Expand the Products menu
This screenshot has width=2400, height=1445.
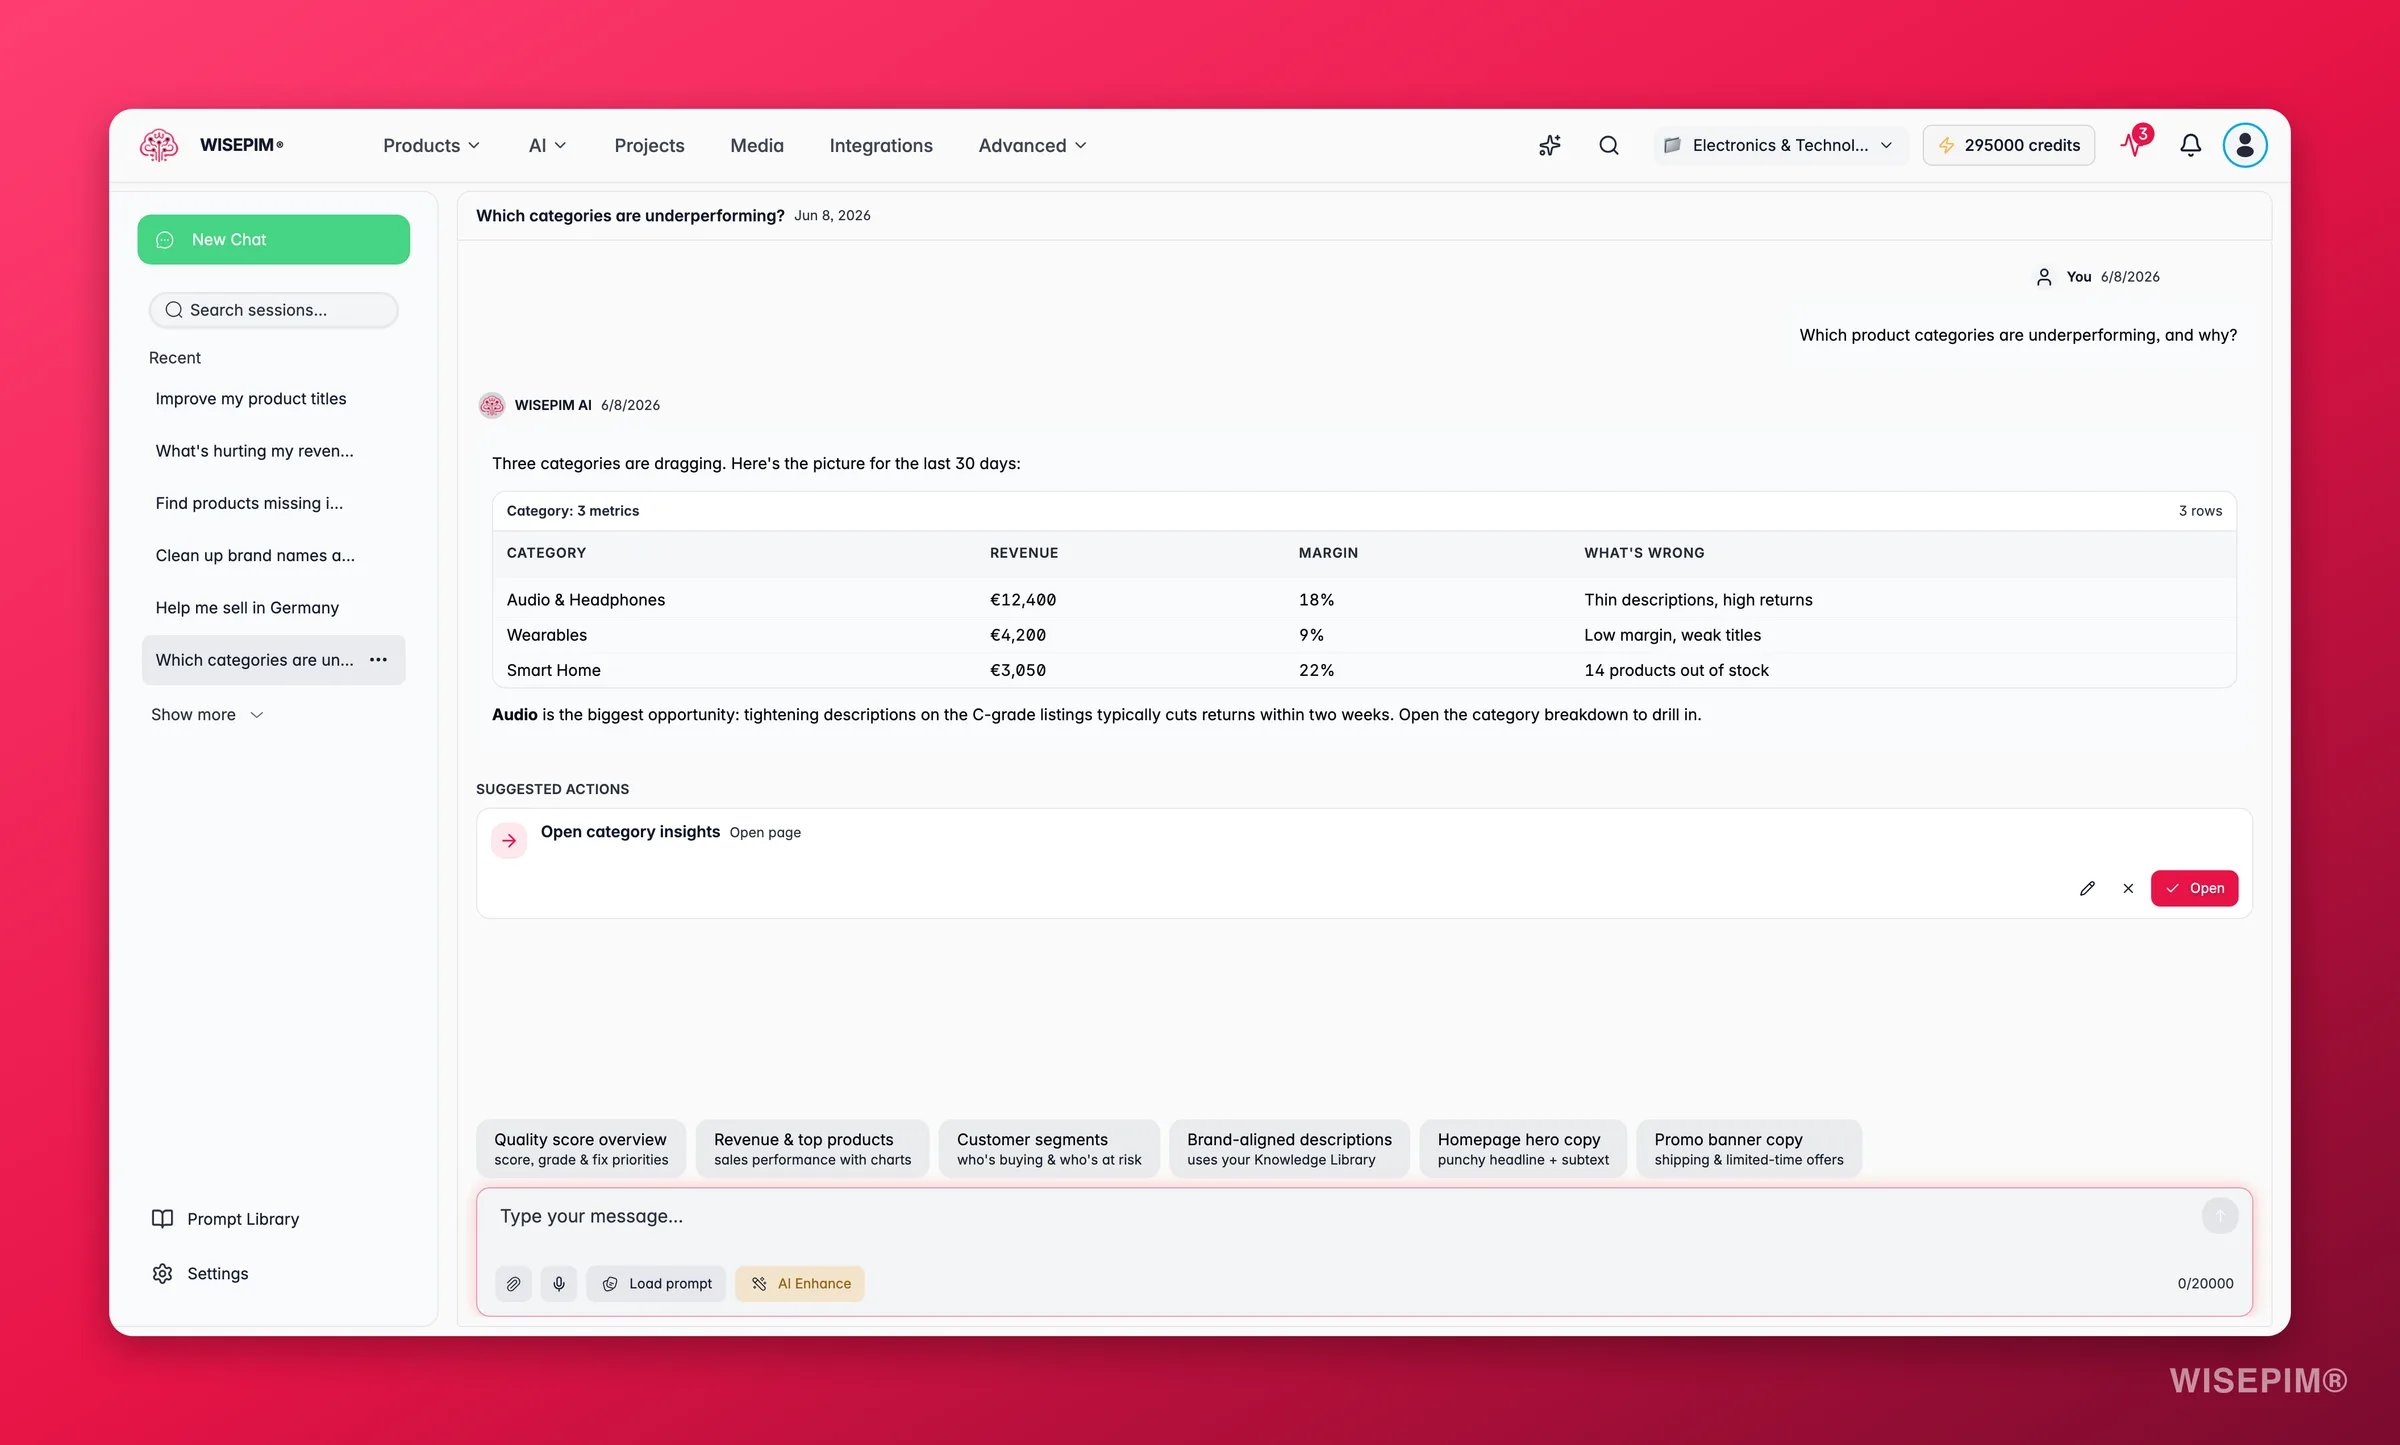click(431, 145)
